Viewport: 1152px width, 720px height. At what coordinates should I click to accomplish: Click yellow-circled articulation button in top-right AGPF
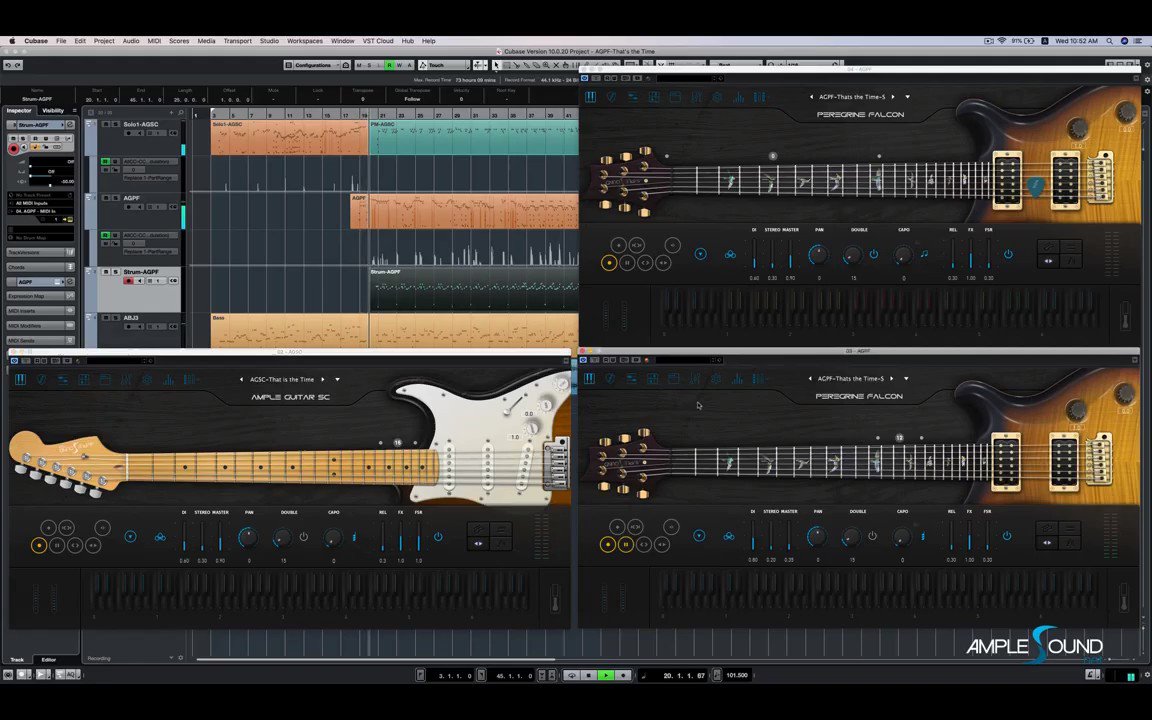point(609,262)
